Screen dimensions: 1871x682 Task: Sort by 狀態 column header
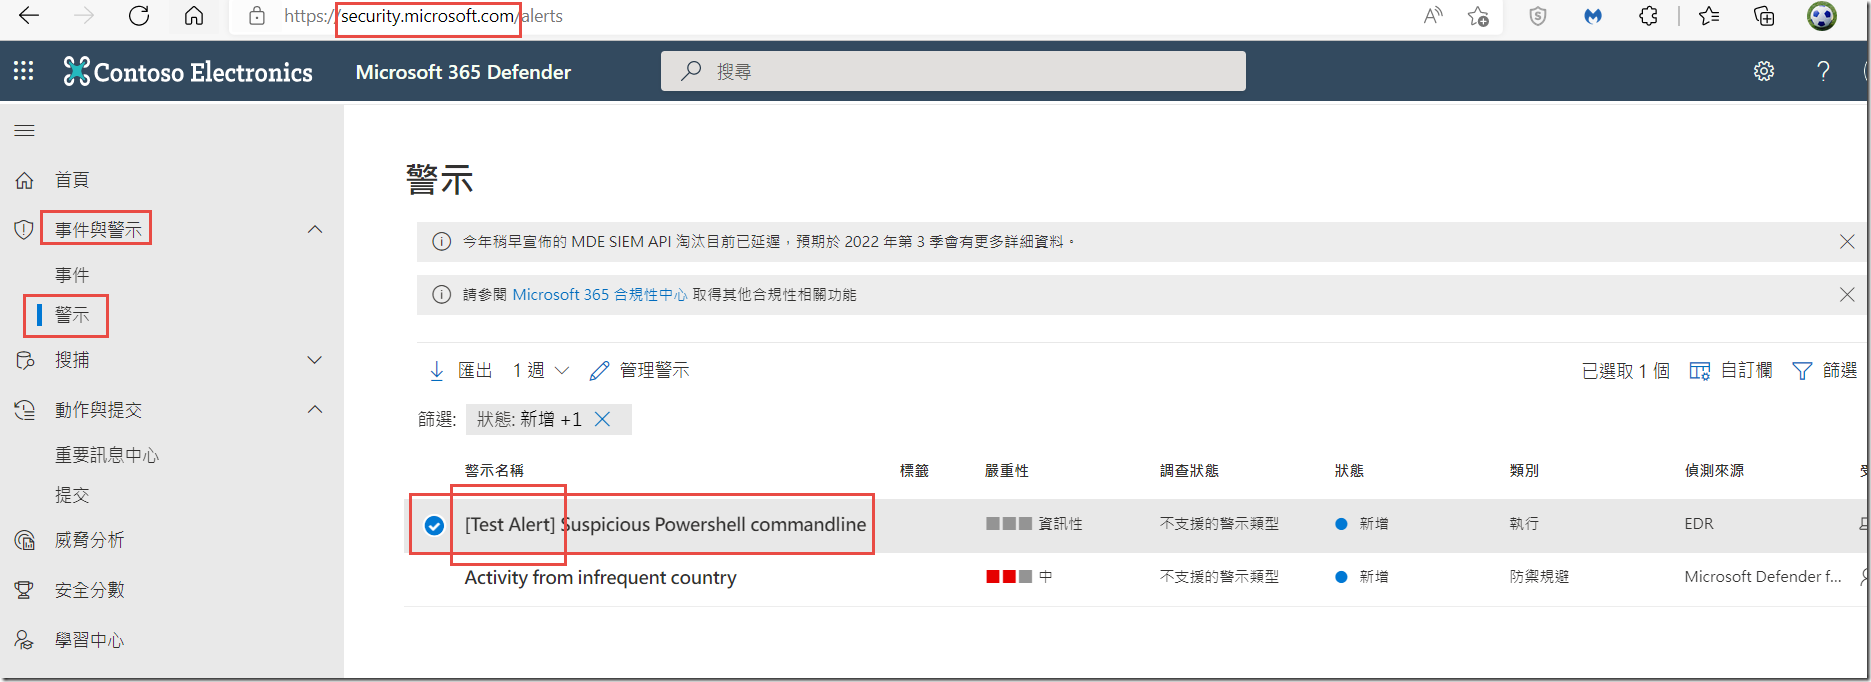point(1349,471)
